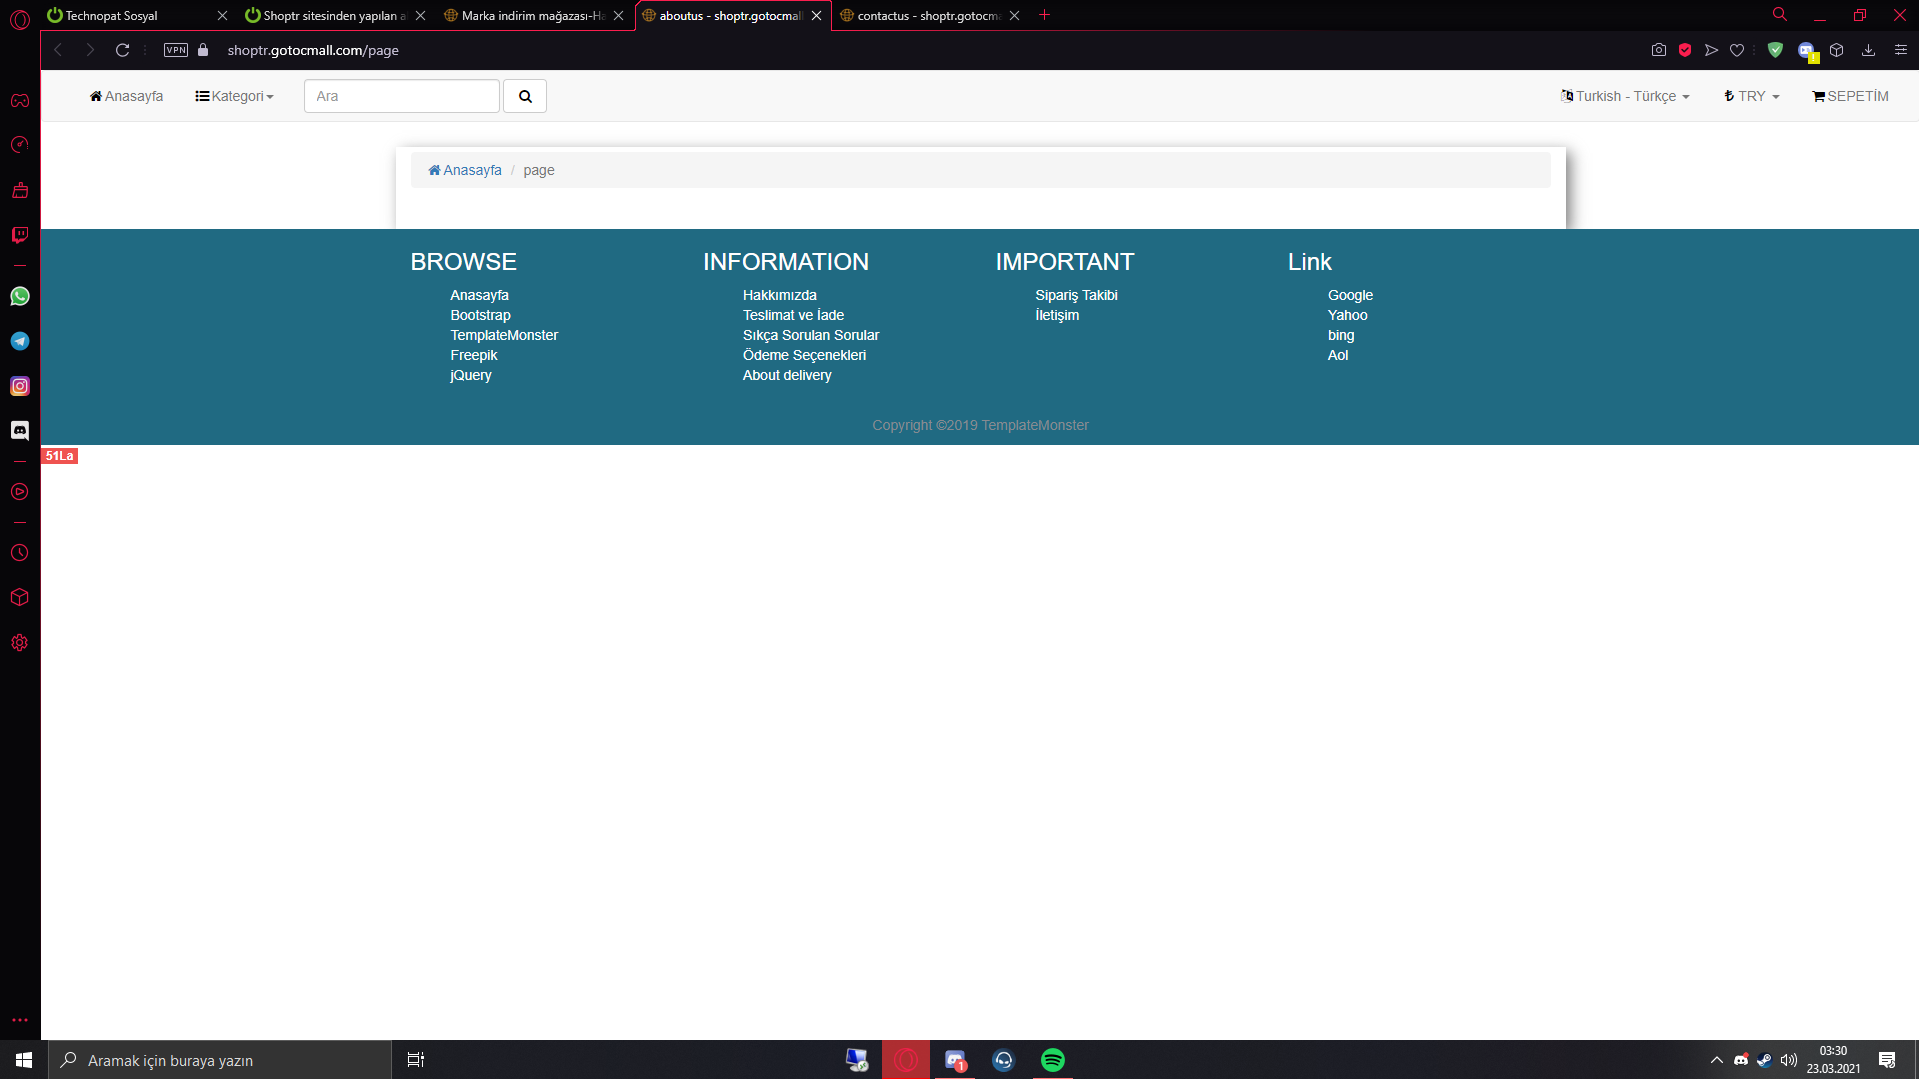
Task: Go back to previous page
Action: click(x=58, y=50)
